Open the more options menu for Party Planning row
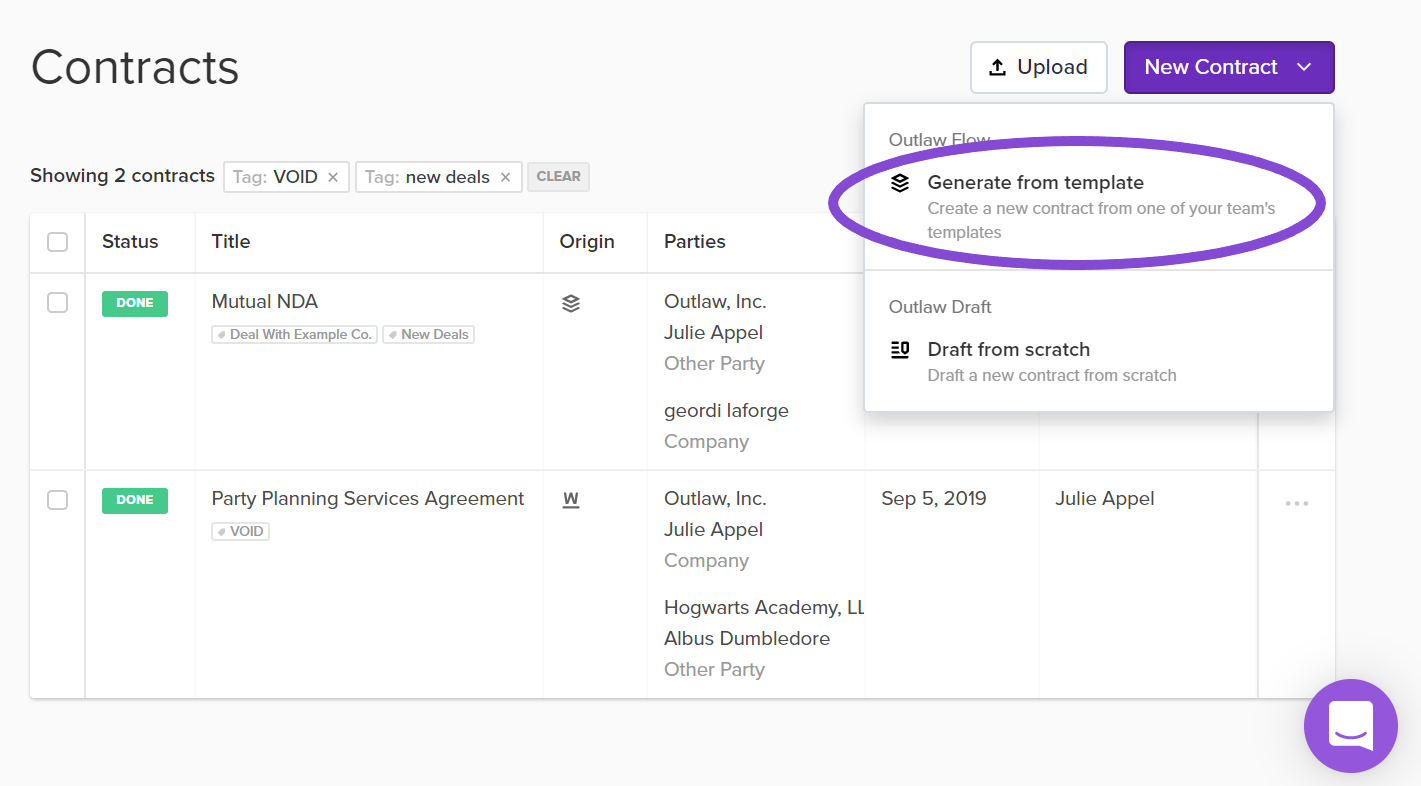The height and width of the screenshot is (786, 1421). [x=1297, y=503]
